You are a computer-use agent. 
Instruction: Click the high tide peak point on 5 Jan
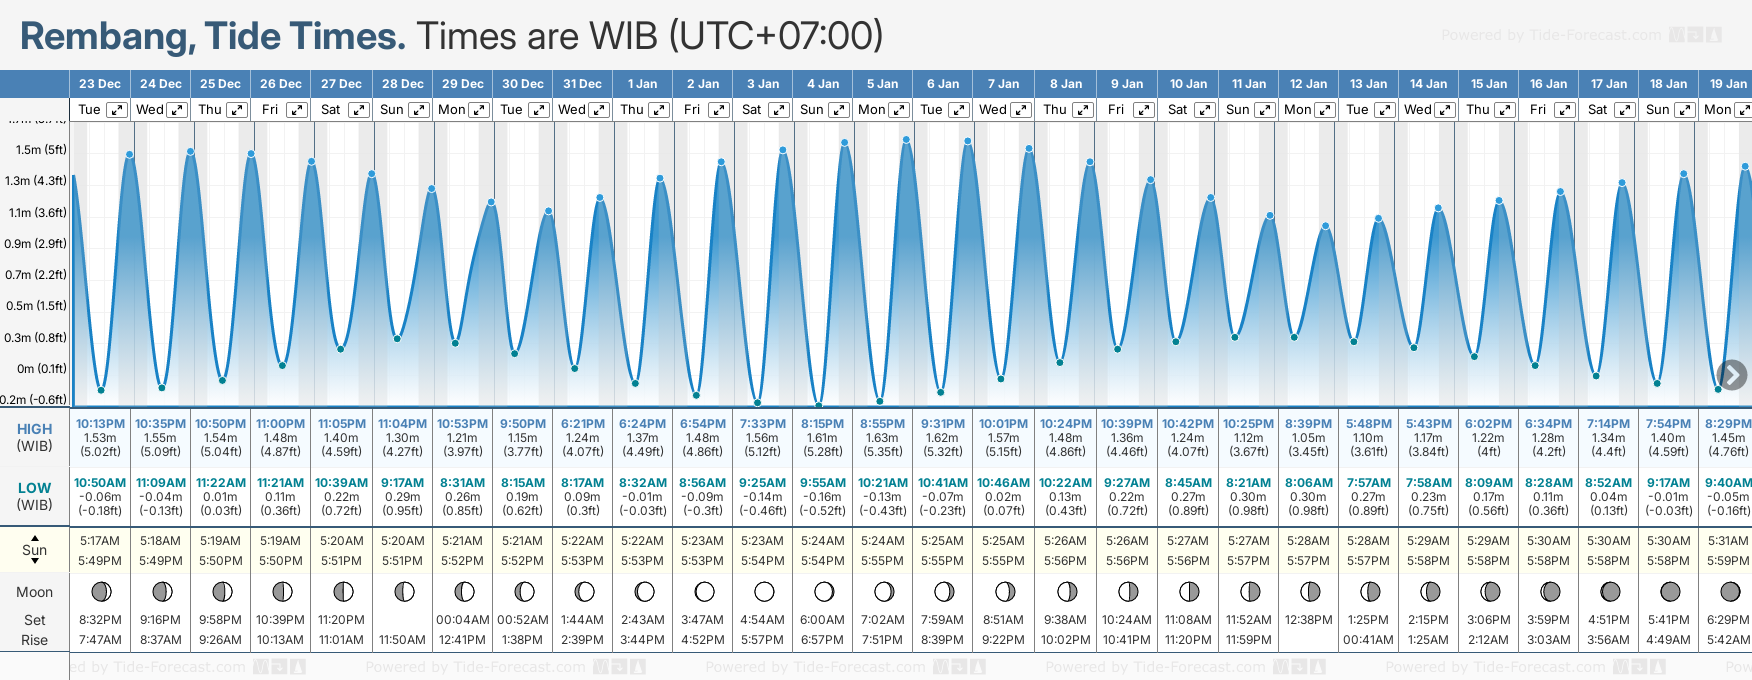pyautogui.click(x=906, y=140)
